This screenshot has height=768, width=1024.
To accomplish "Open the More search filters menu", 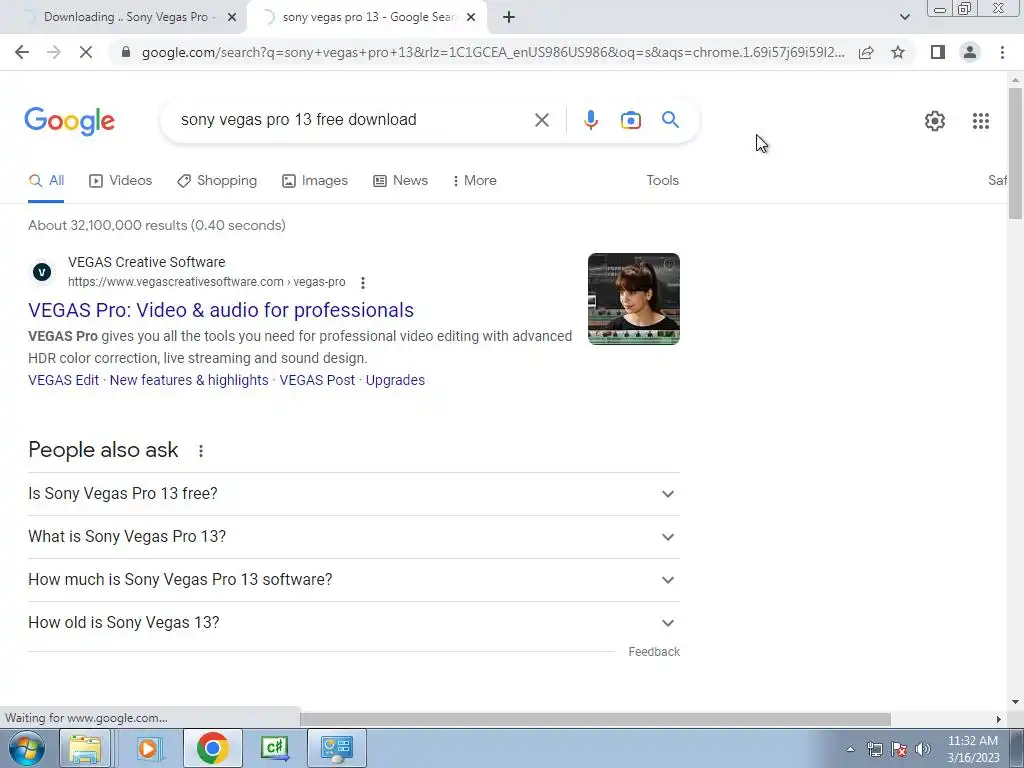I will tap(474, 181).
